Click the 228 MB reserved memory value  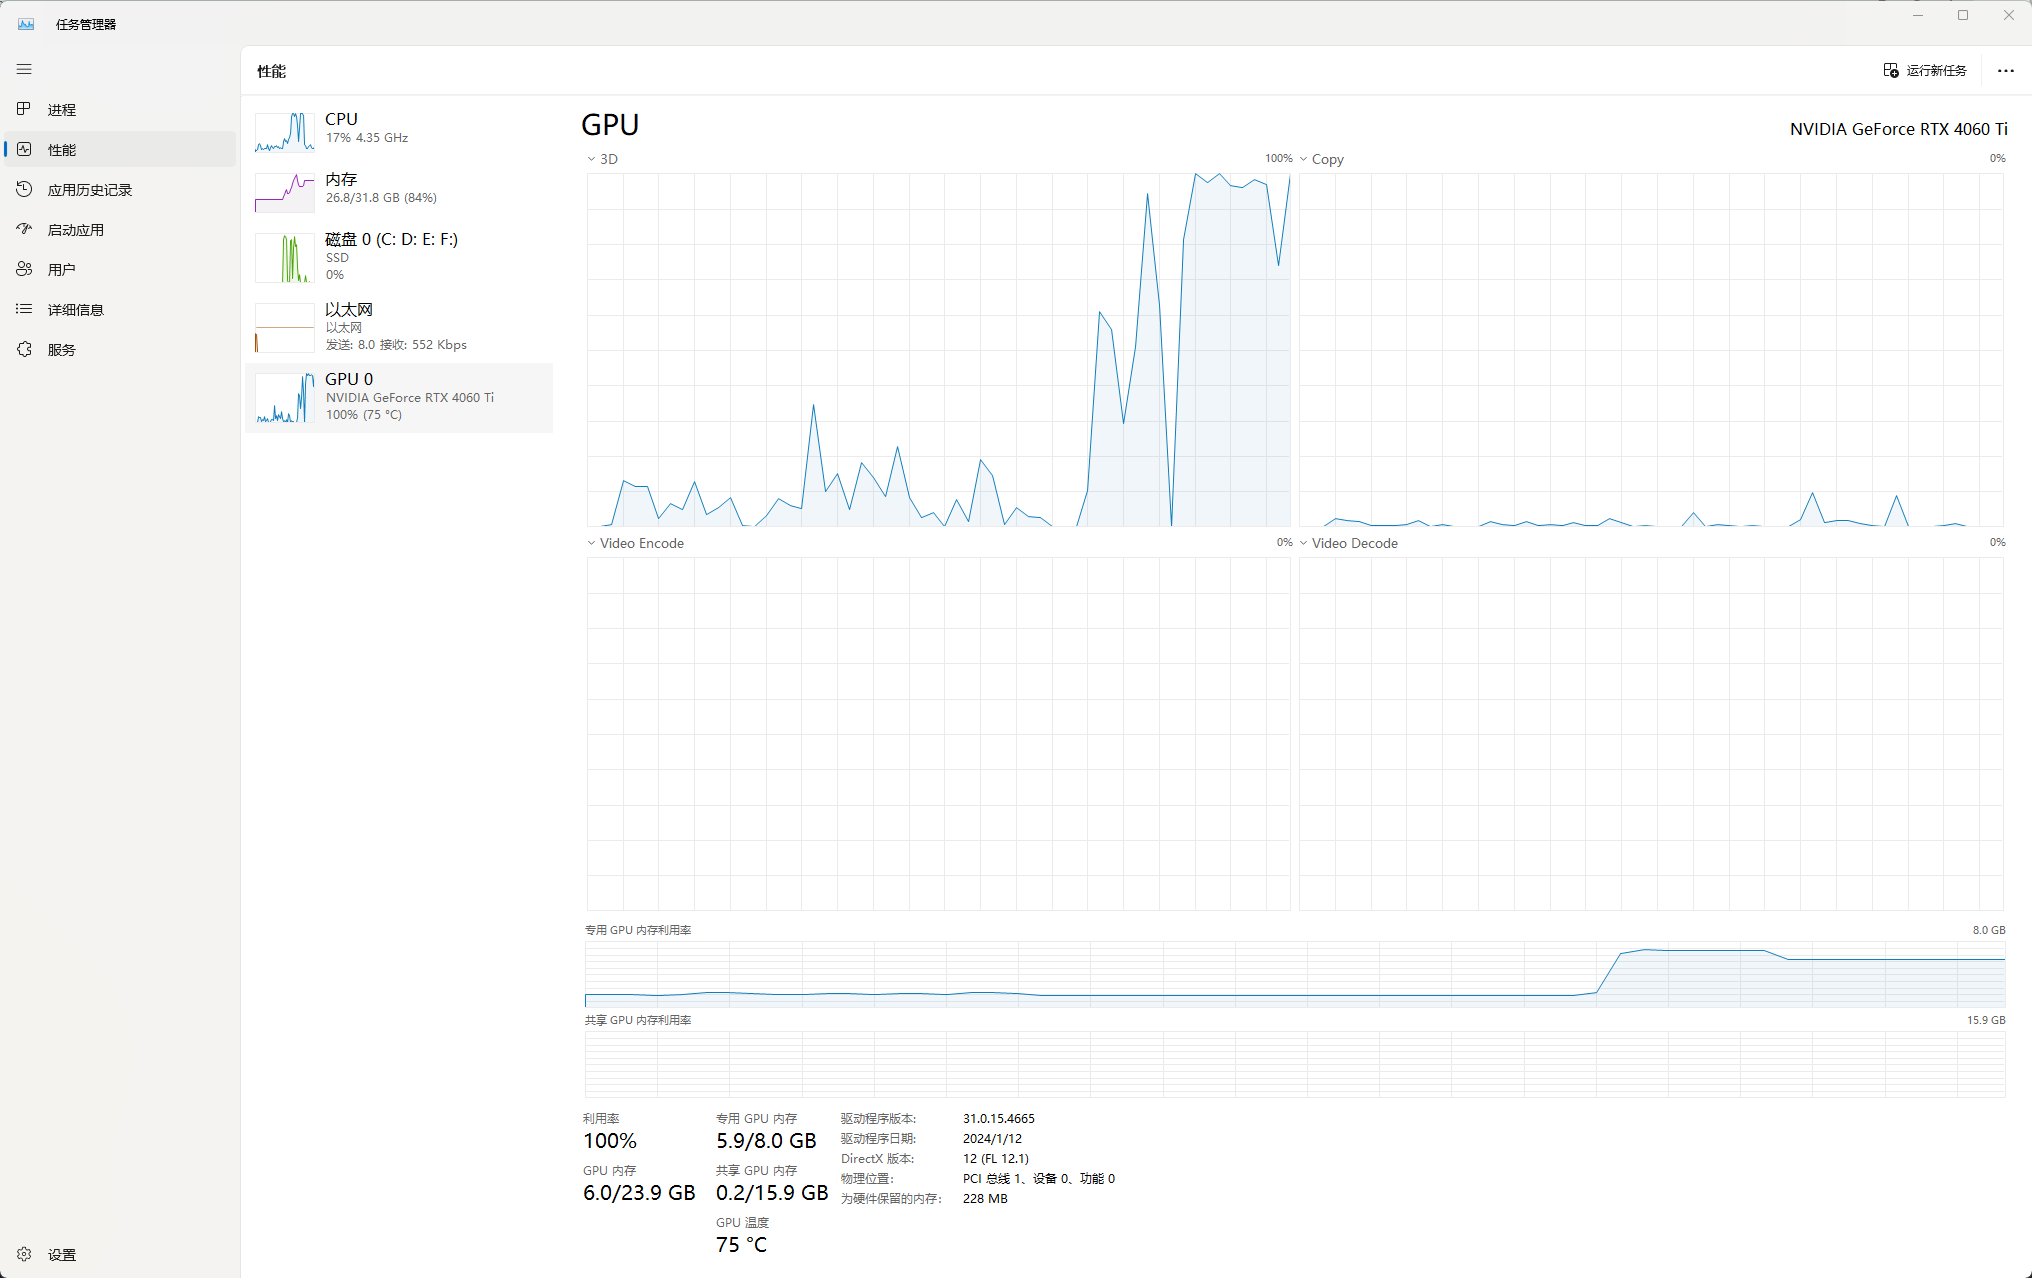point(985,1199)
